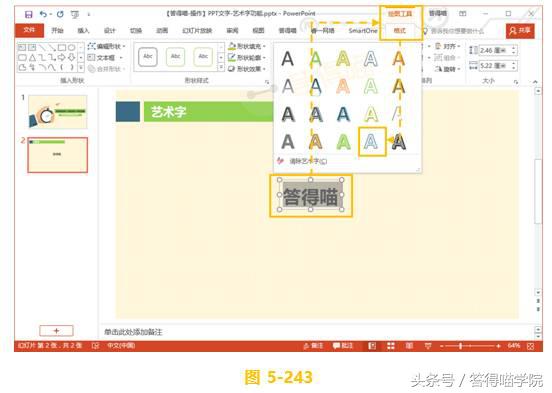The width and height of the screenshot is (552, 393).
Task: Switch to the 切换 (Transitions) tab
Action: 136,31
